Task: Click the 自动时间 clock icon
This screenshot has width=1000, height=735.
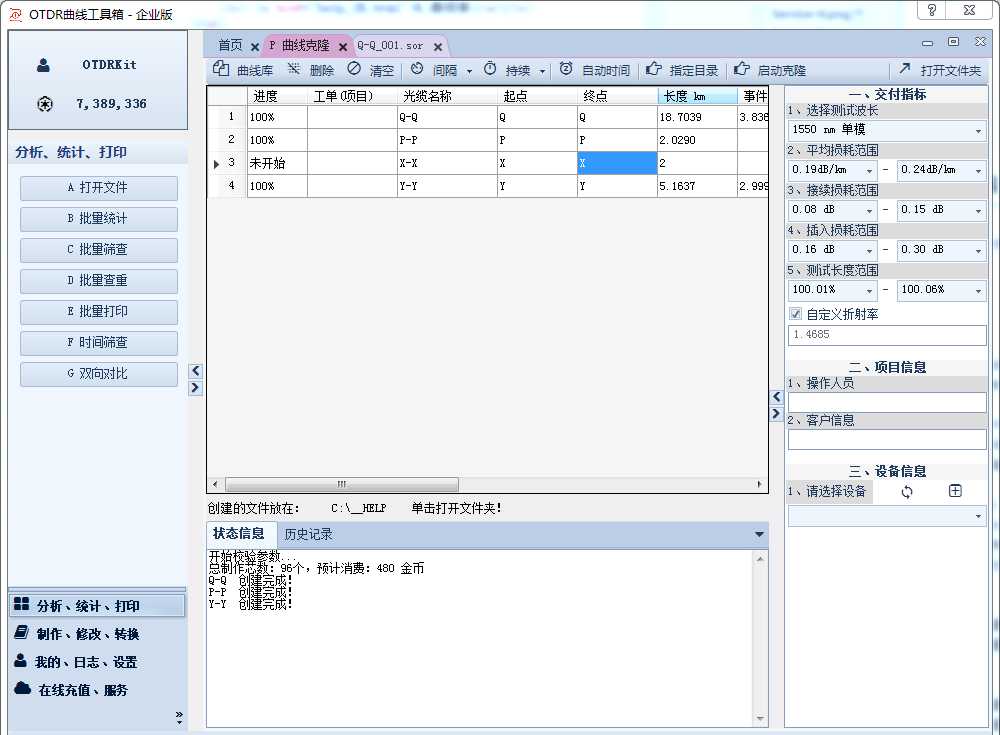Action: pos(566,70)
